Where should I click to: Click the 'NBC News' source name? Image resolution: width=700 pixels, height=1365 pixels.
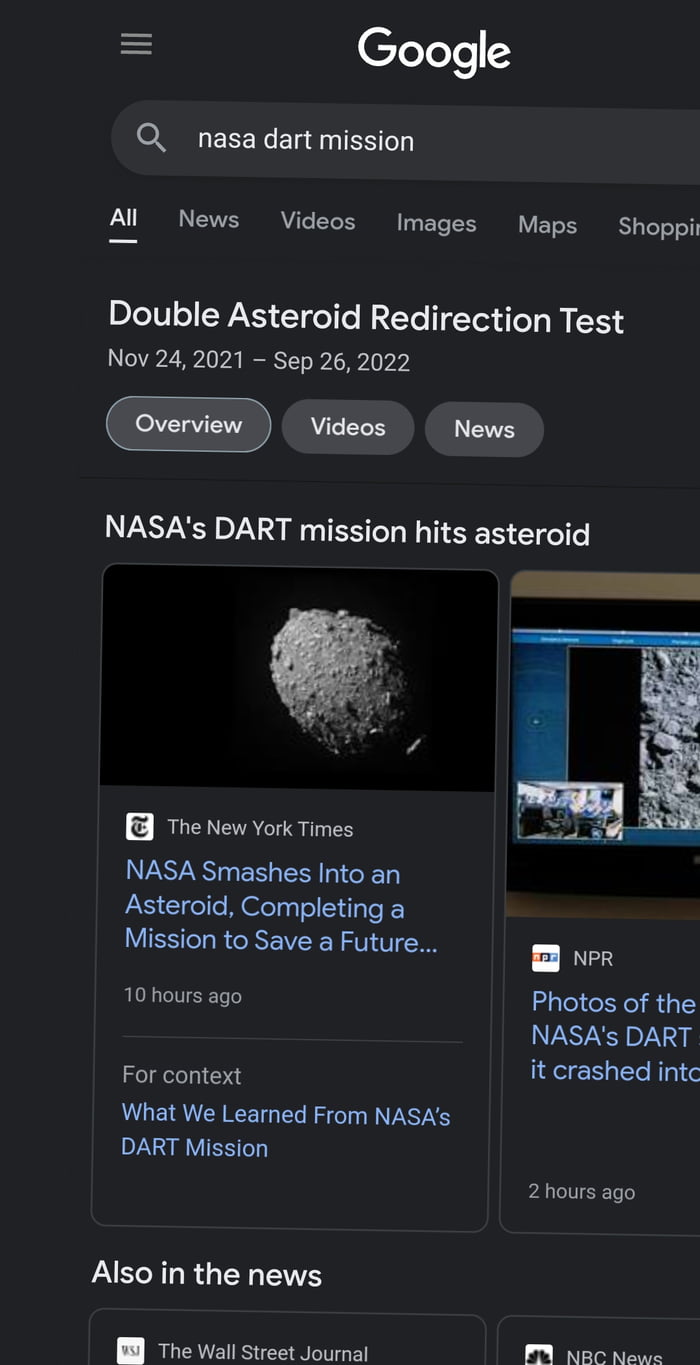[614, 1357]
